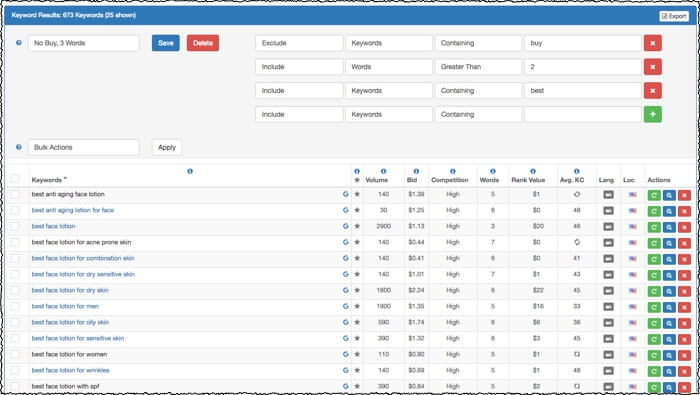Google search icon for 'best face lotion'

click(346, 226)
